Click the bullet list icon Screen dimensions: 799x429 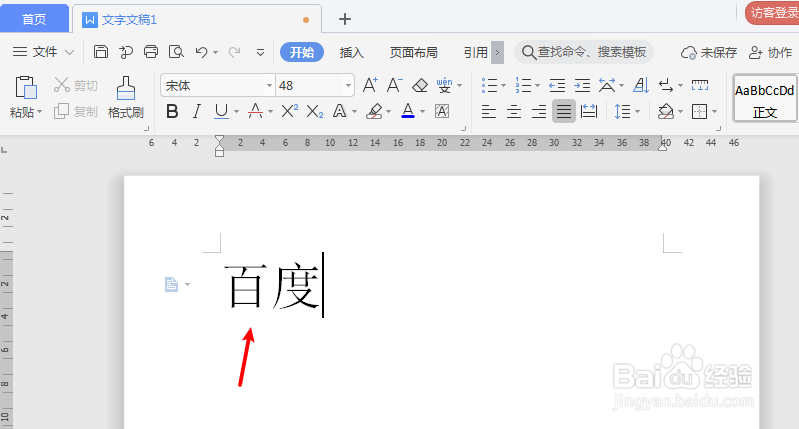coord(489,85)
